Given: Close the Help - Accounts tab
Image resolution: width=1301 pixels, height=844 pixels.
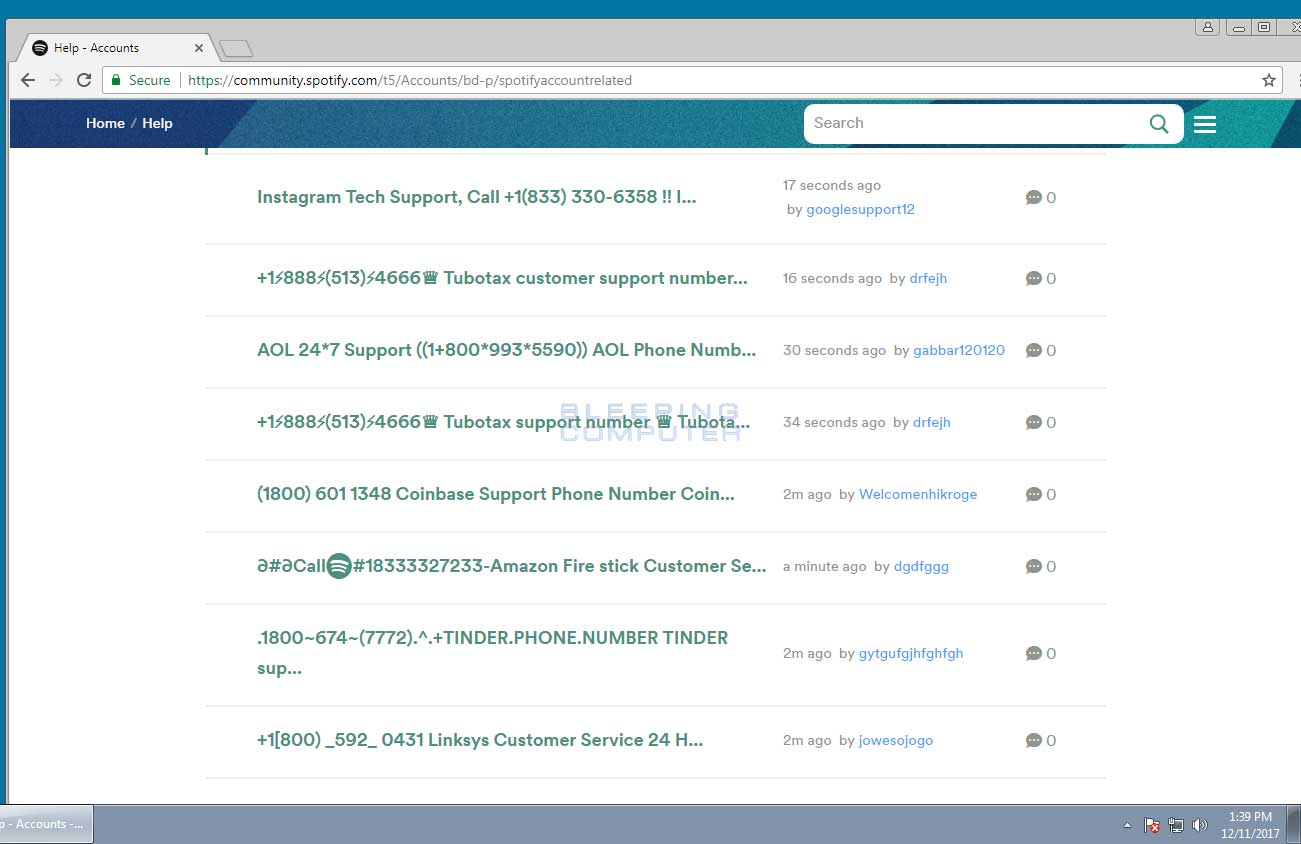Looking at the screenshot, I should pos(198,47).
